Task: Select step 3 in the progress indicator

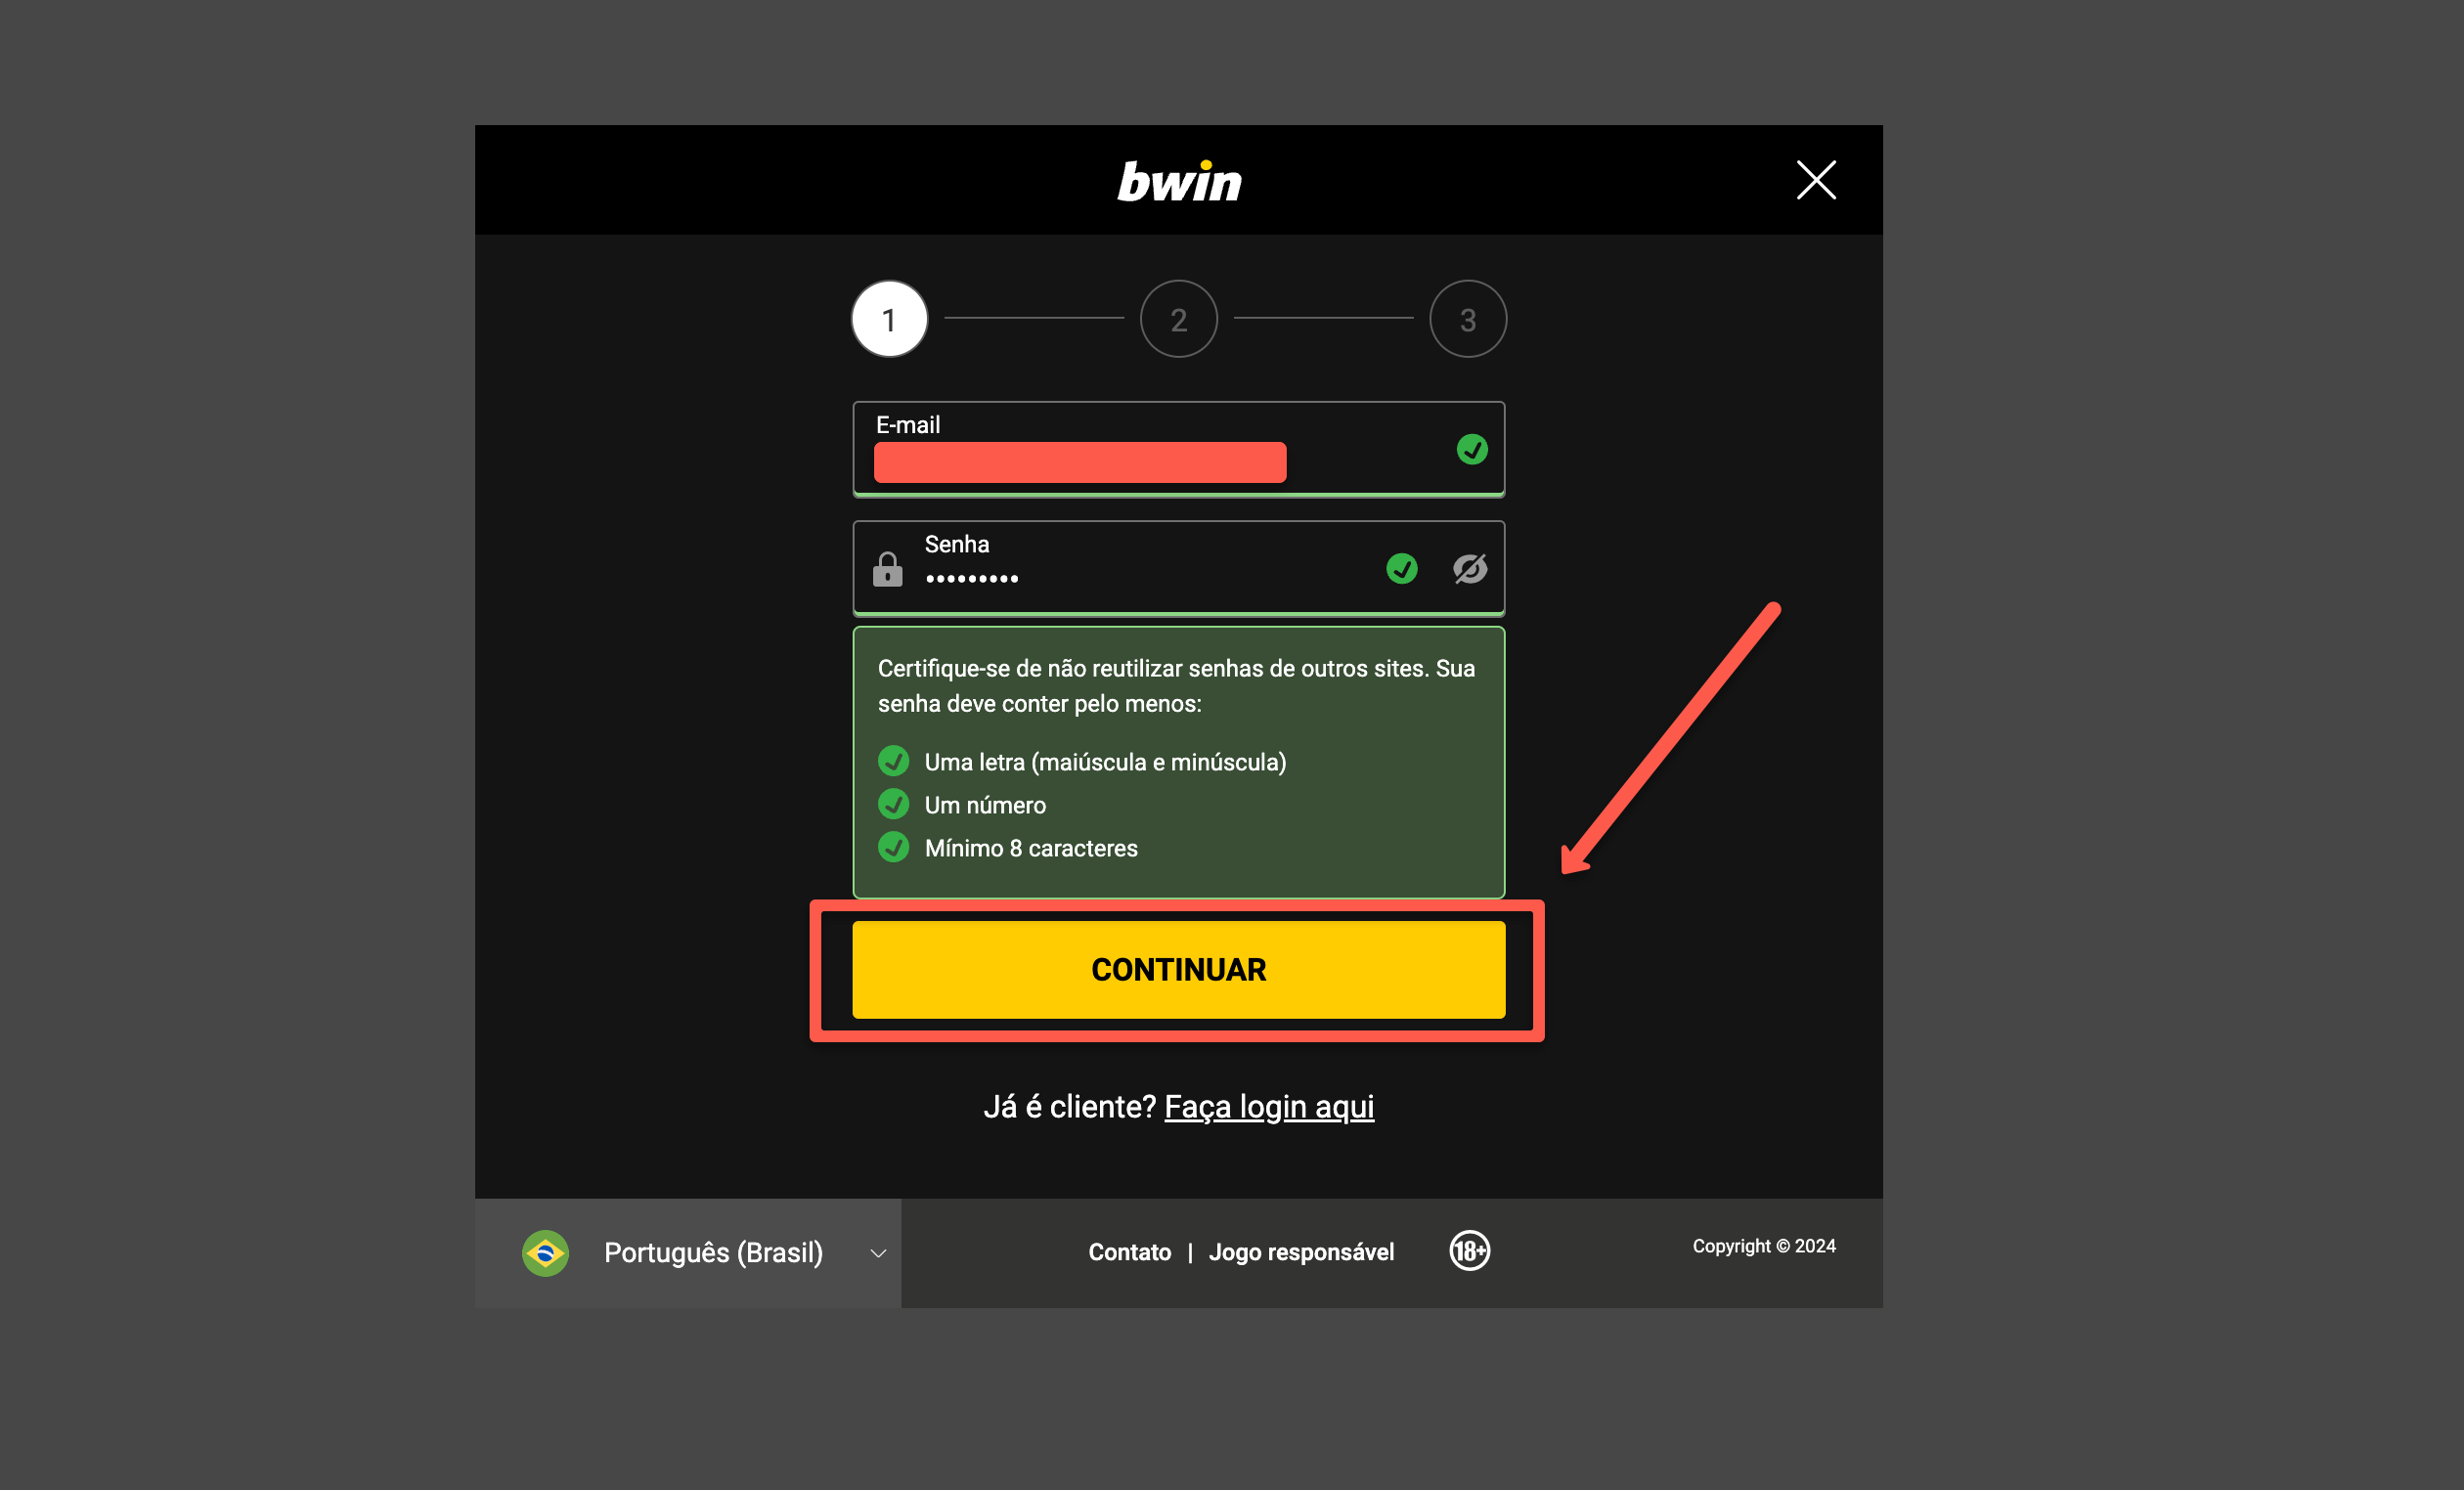Action: tap(1468, 319)
